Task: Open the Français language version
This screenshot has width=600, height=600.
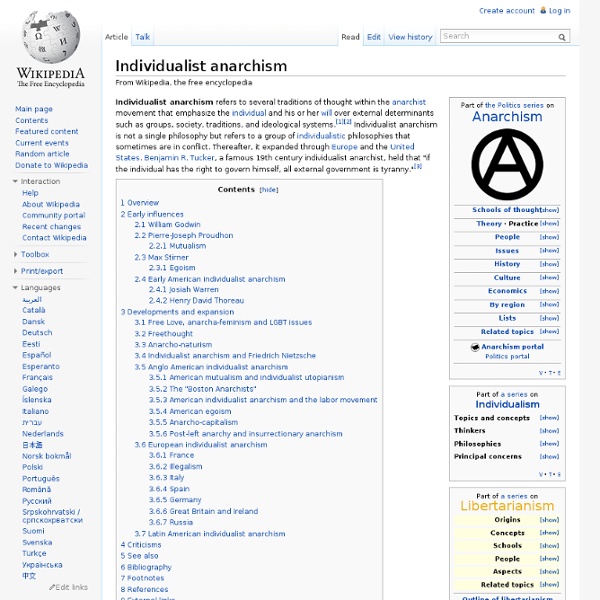Action: pyautogui.click(x=37, y=378)
